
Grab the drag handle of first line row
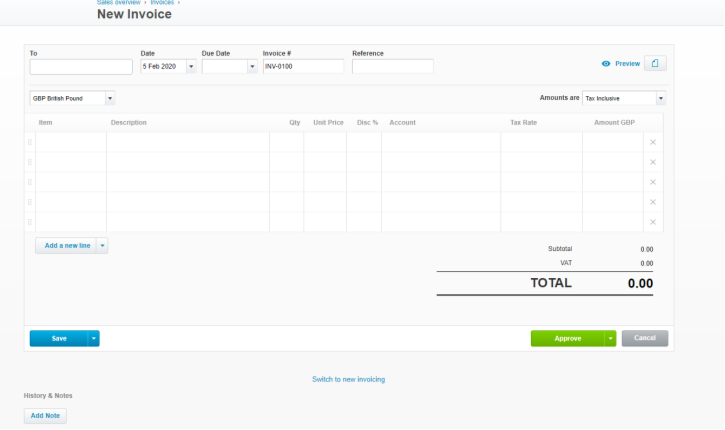coord(30,142)
